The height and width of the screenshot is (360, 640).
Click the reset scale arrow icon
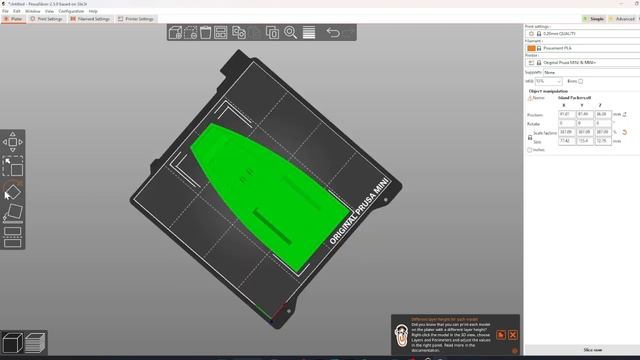[624, 132]
